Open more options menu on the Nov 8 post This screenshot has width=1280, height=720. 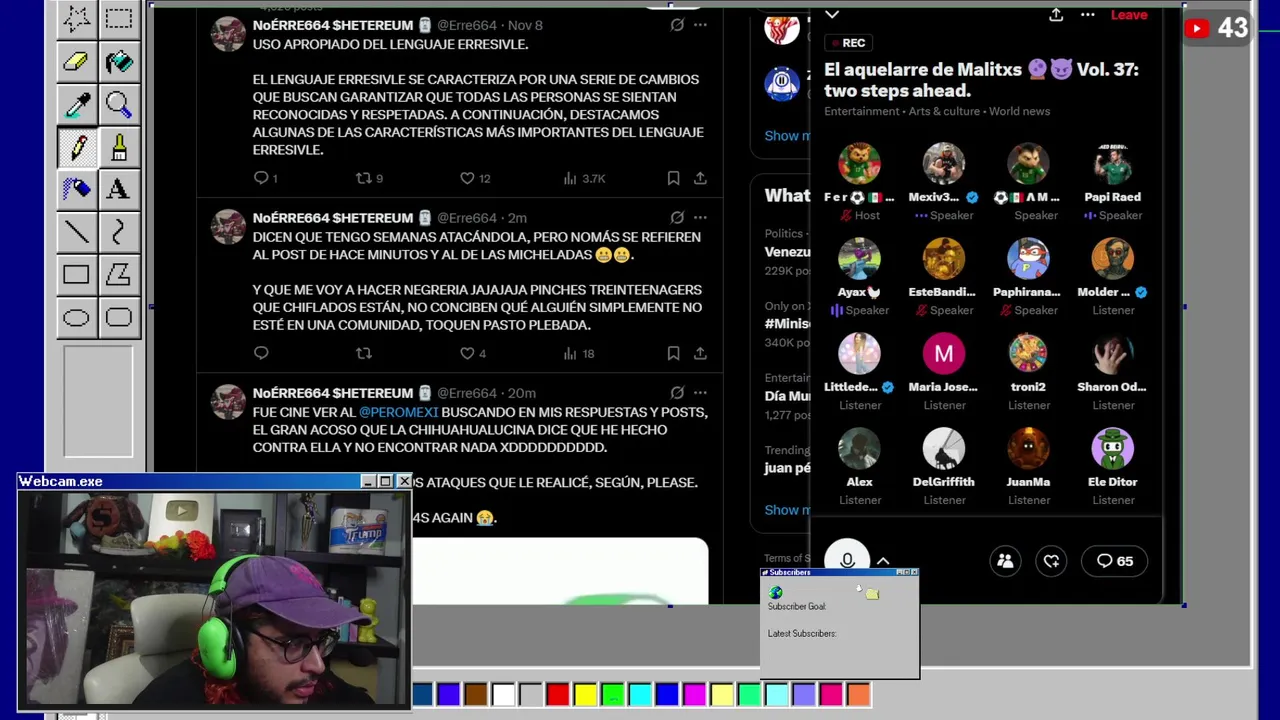coord(700,25)
